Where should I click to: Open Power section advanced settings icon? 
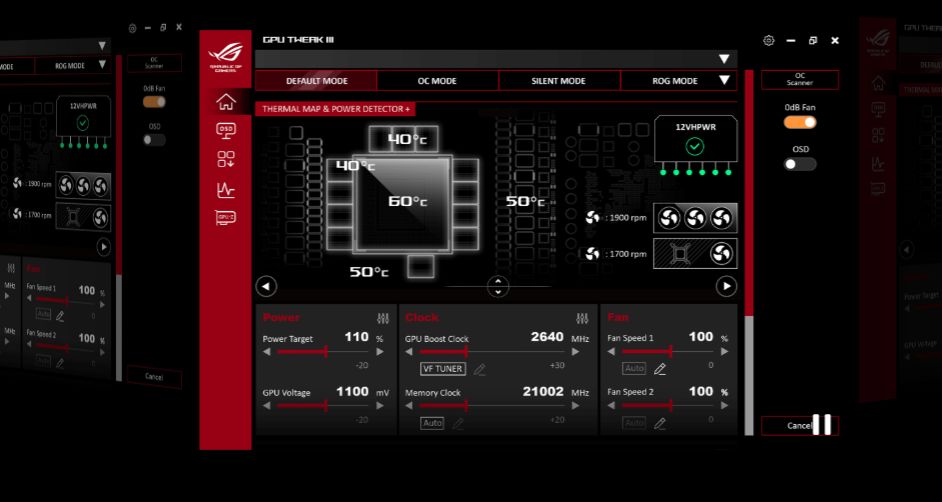[383, 318]
